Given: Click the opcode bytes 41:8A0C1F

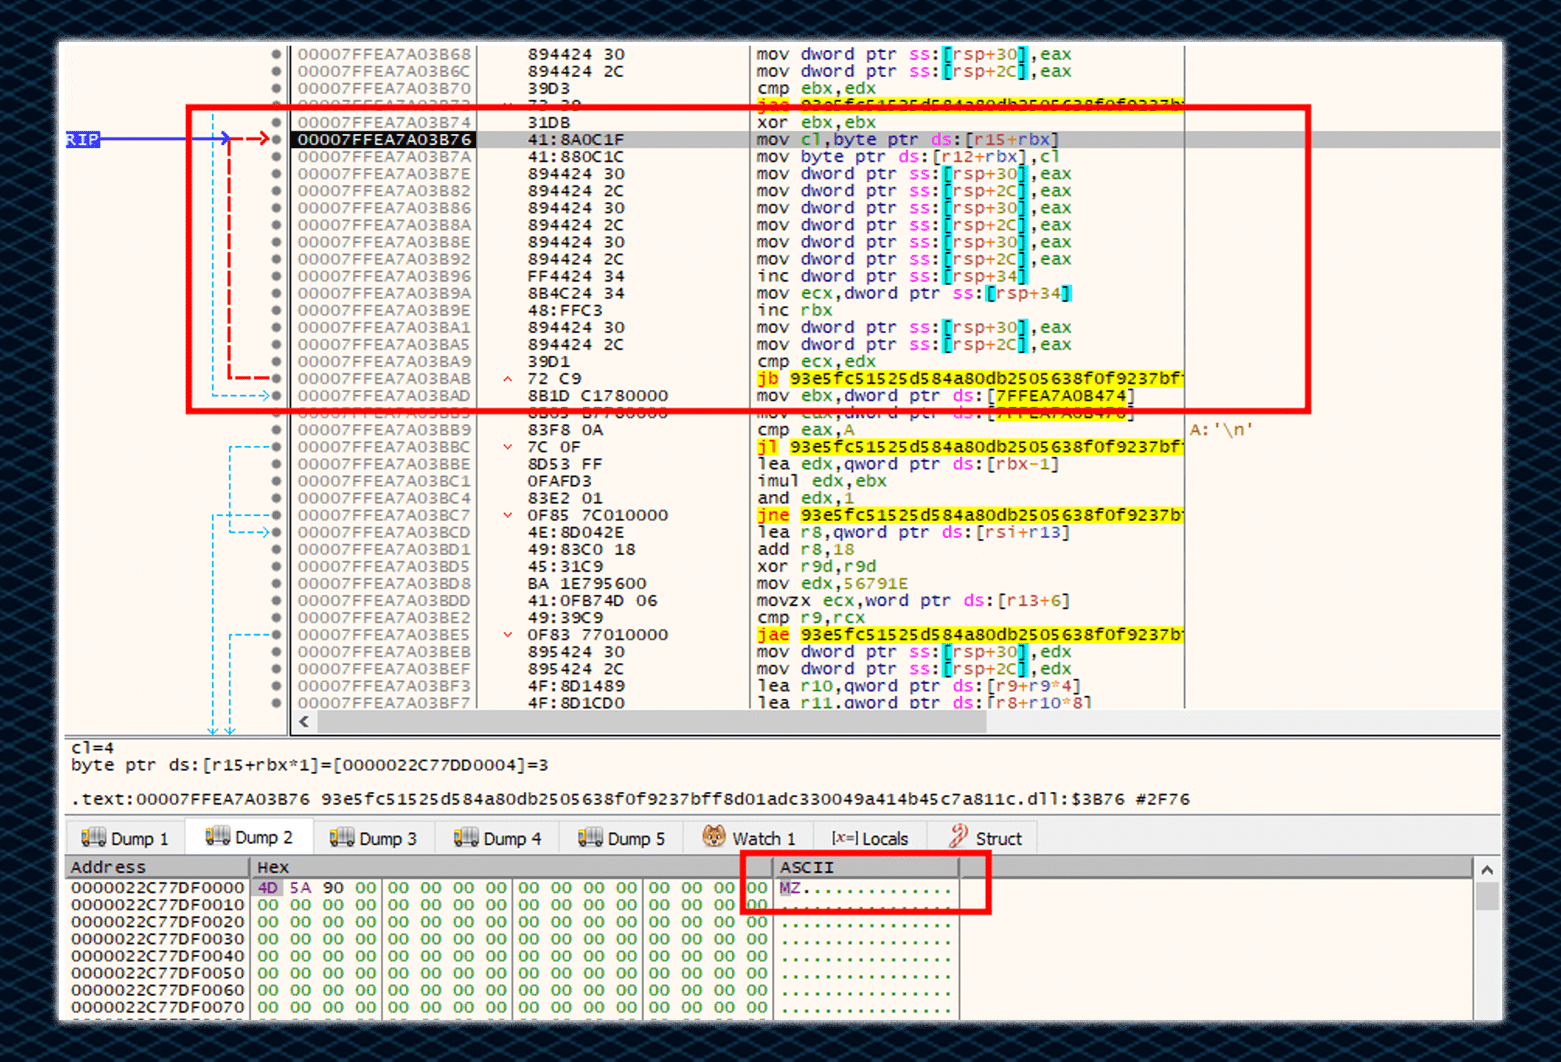Looking at the screenshot, I should point(576,140).
